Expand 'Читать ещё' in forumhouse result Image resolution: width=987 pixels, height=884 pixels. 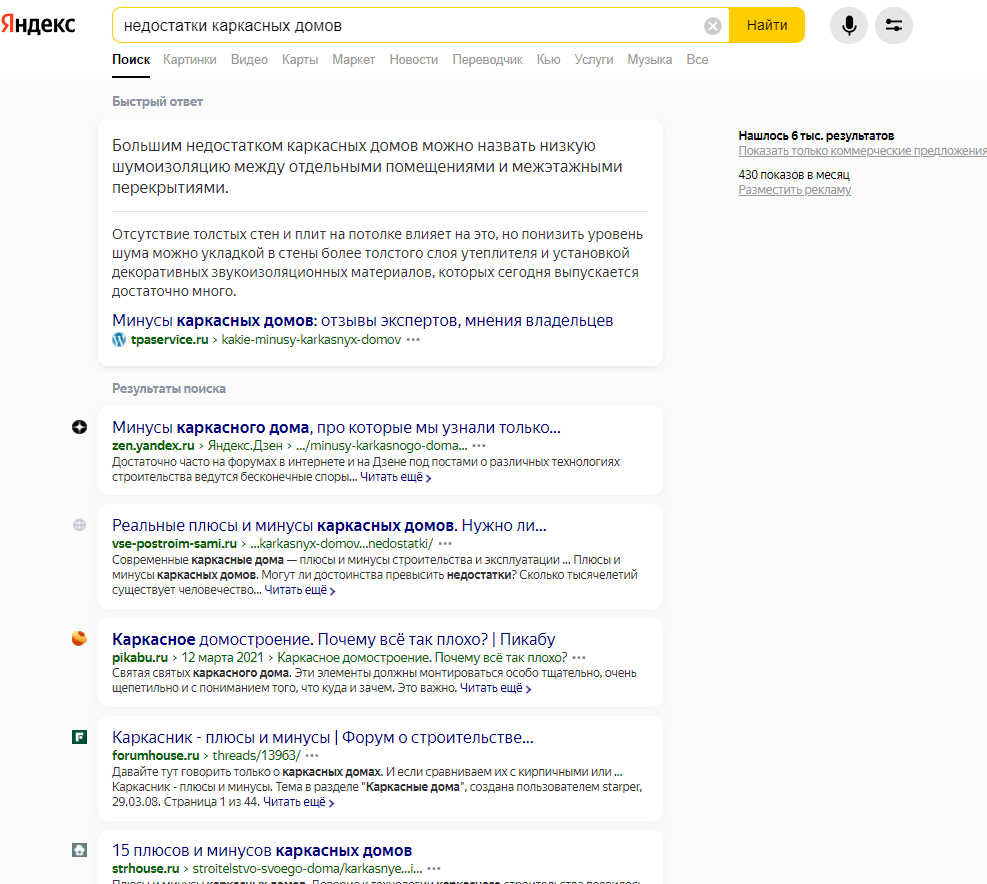pos(298,802)
